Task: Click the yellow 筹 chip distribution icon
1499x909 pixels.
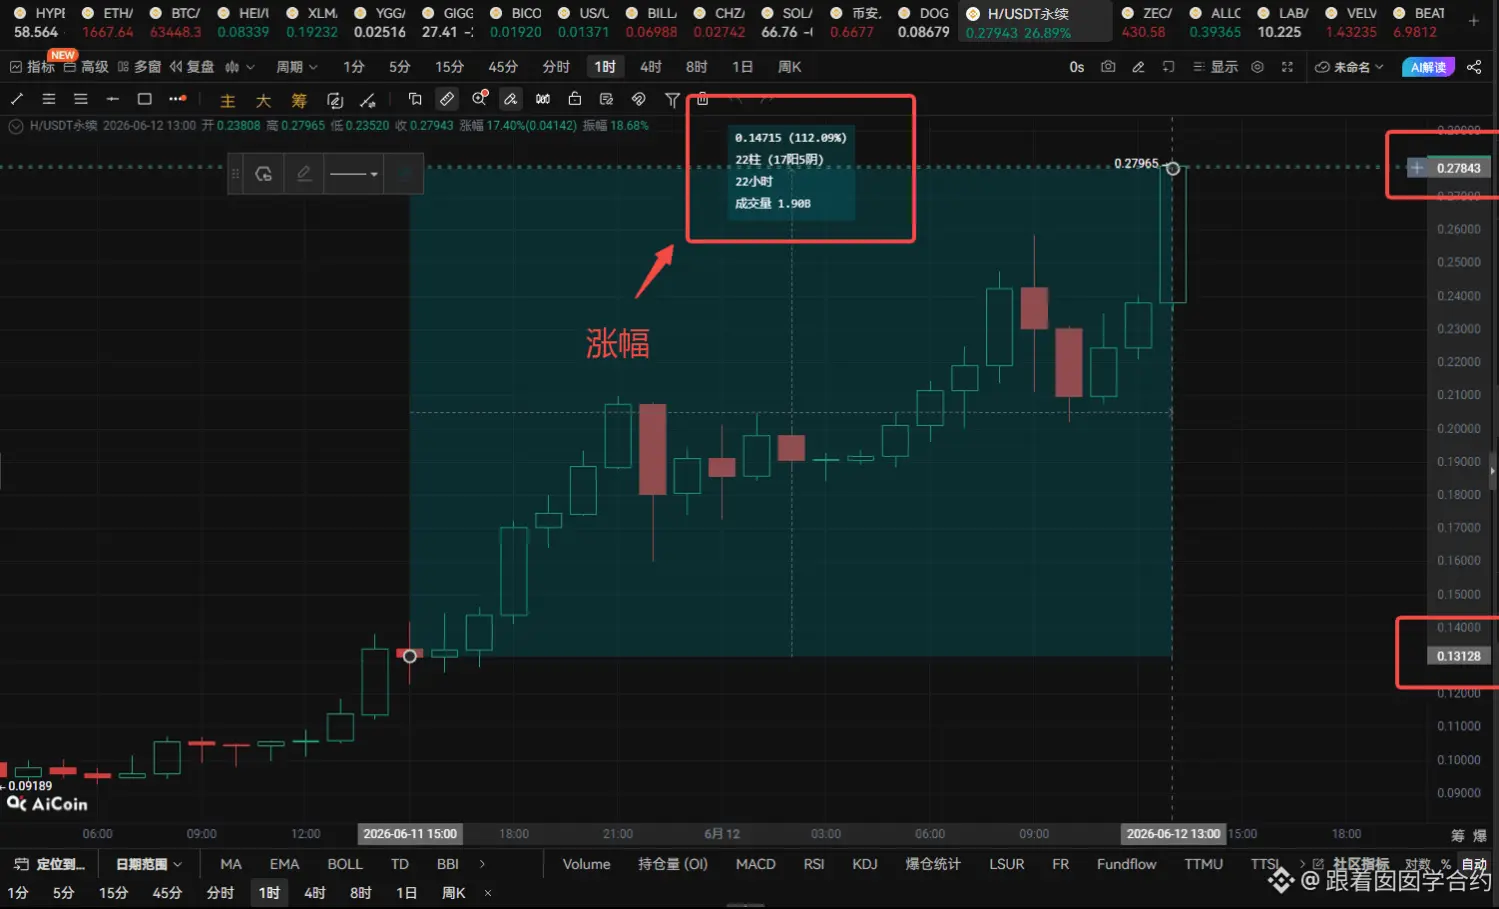Action: 299,100
